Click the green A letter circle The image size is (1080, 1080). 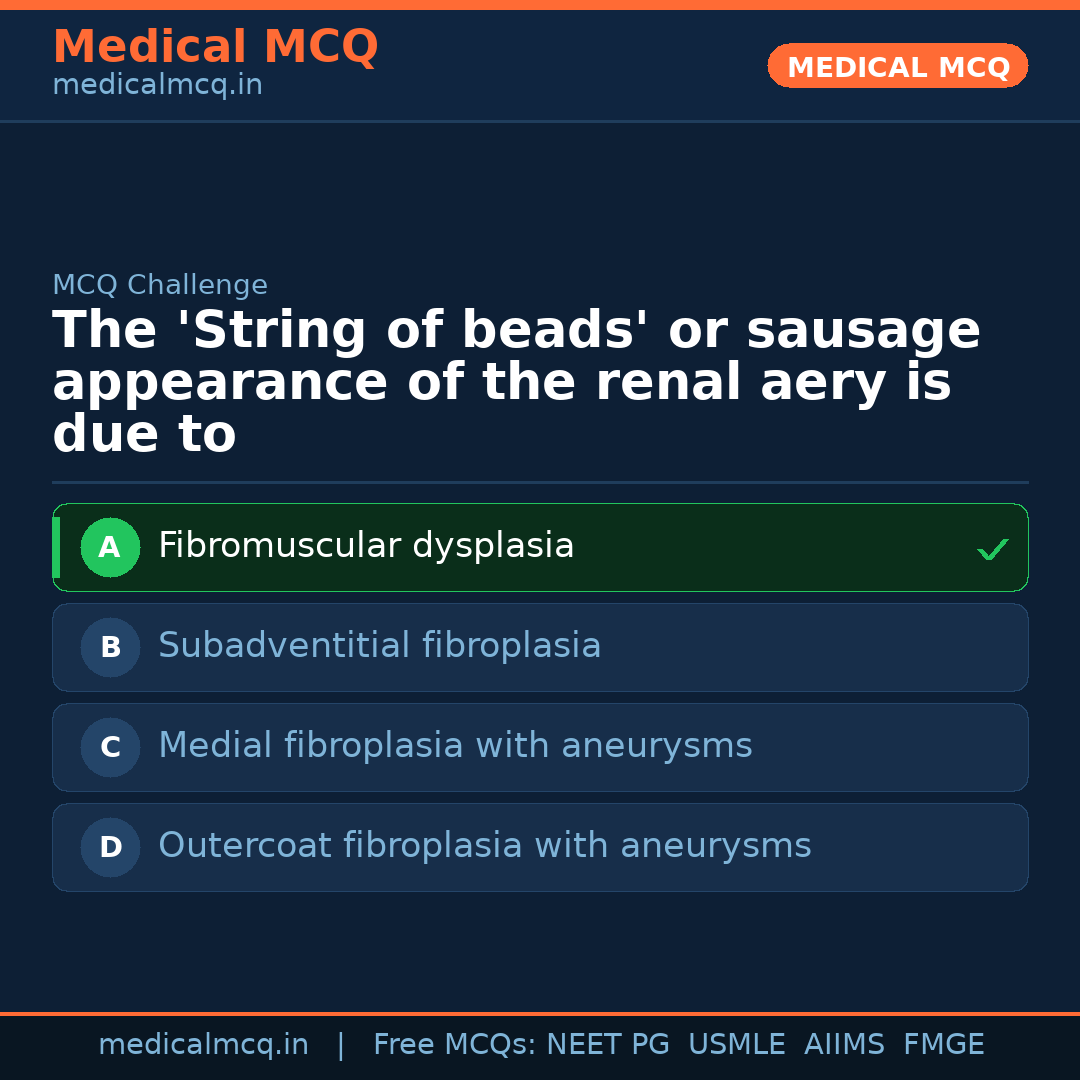(x=110, y=548)
